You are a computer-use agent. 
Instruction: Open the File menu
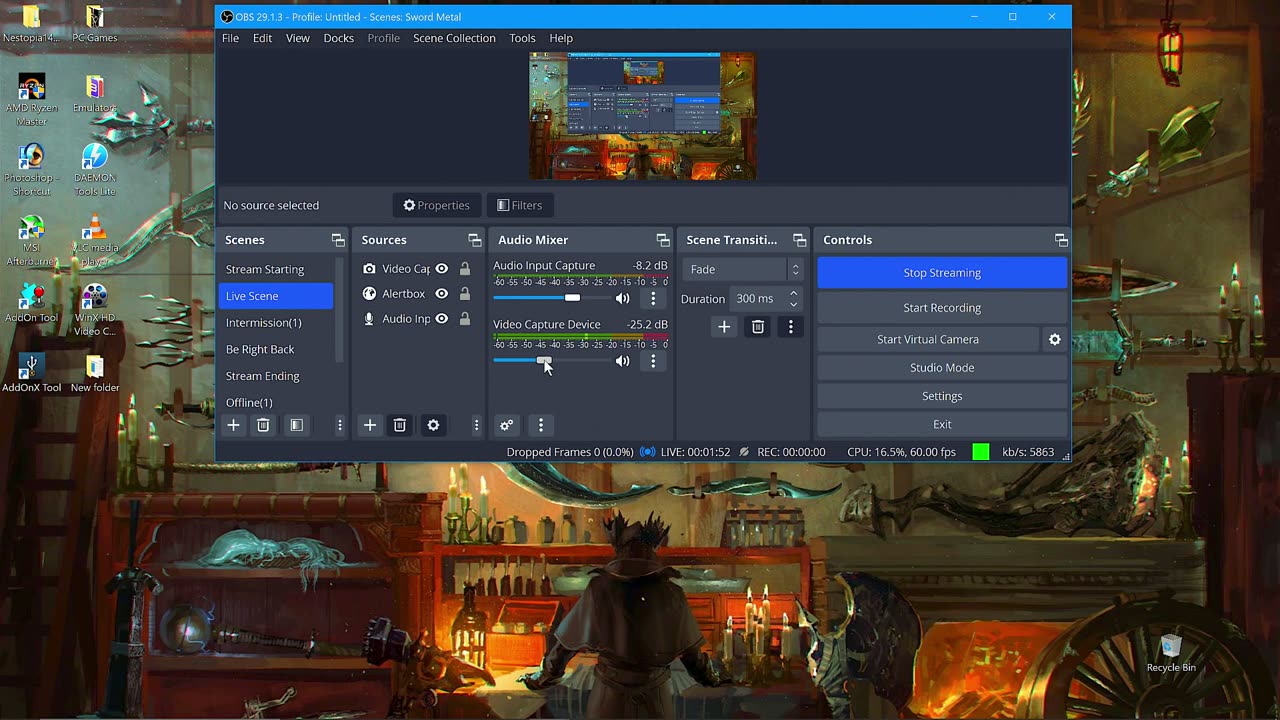(x=230, y=38)
